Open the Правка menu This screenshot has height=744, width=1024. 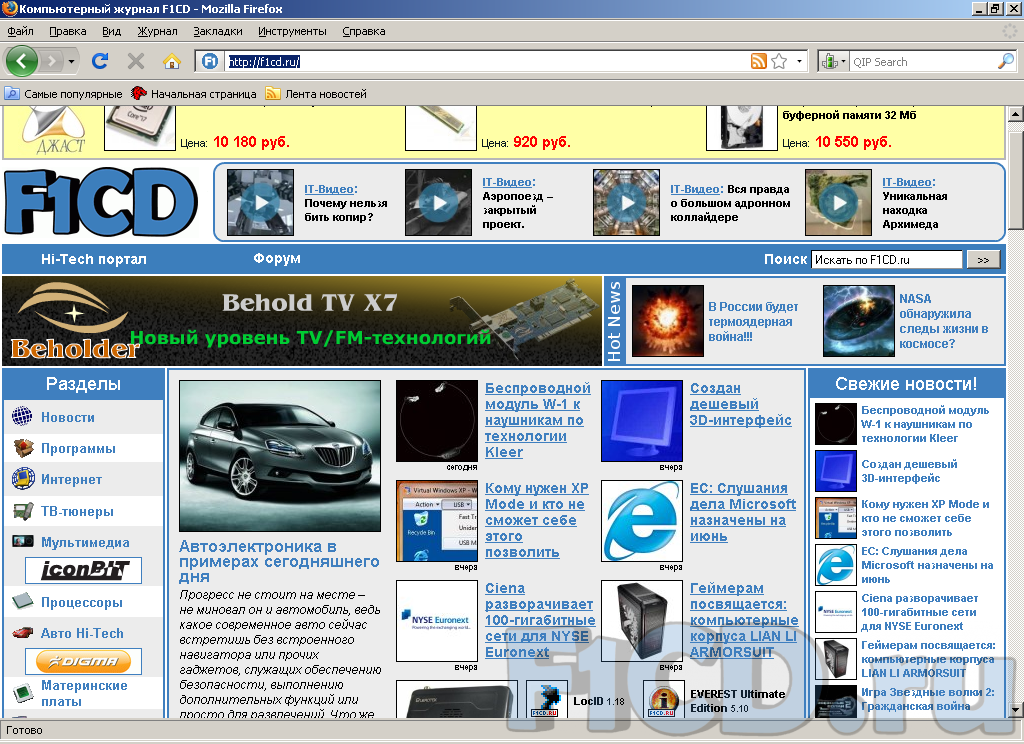67,31
